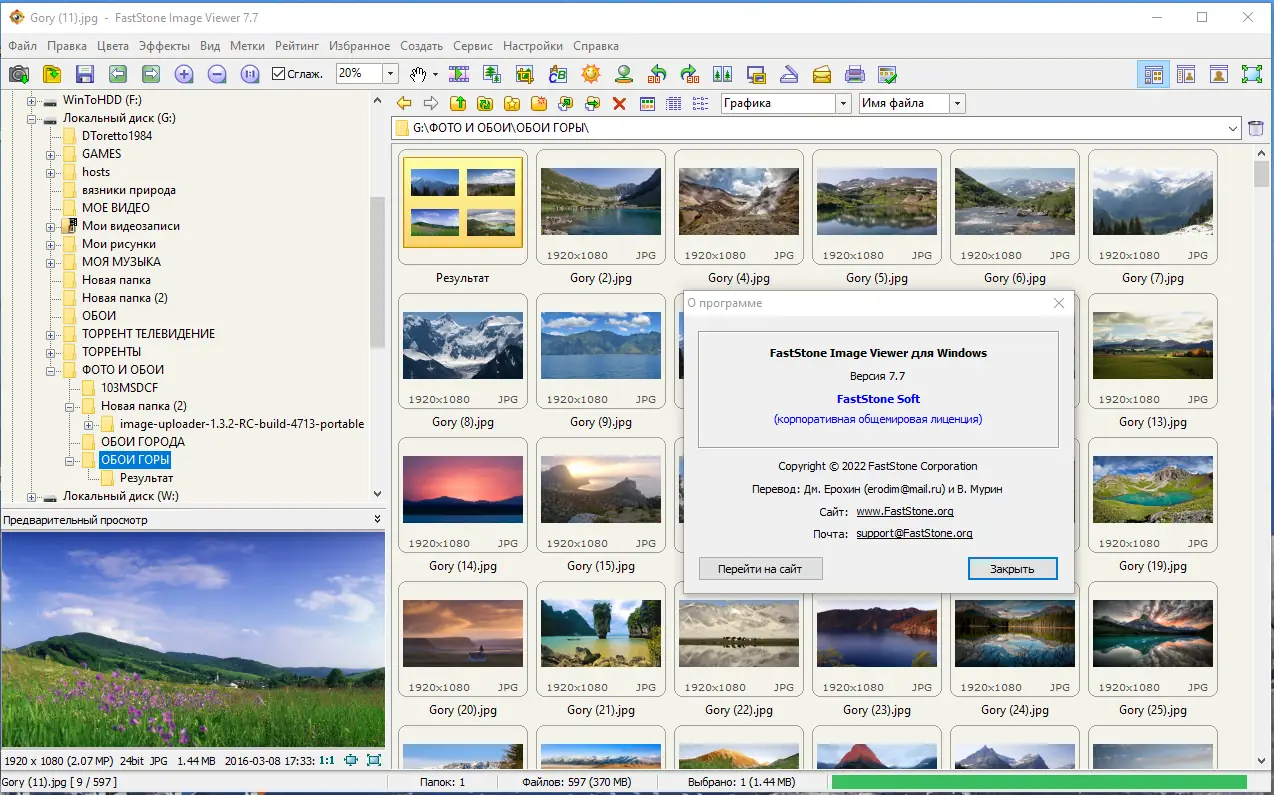
Task: Delete selected file with red X icon
Action: coord(618,104)
